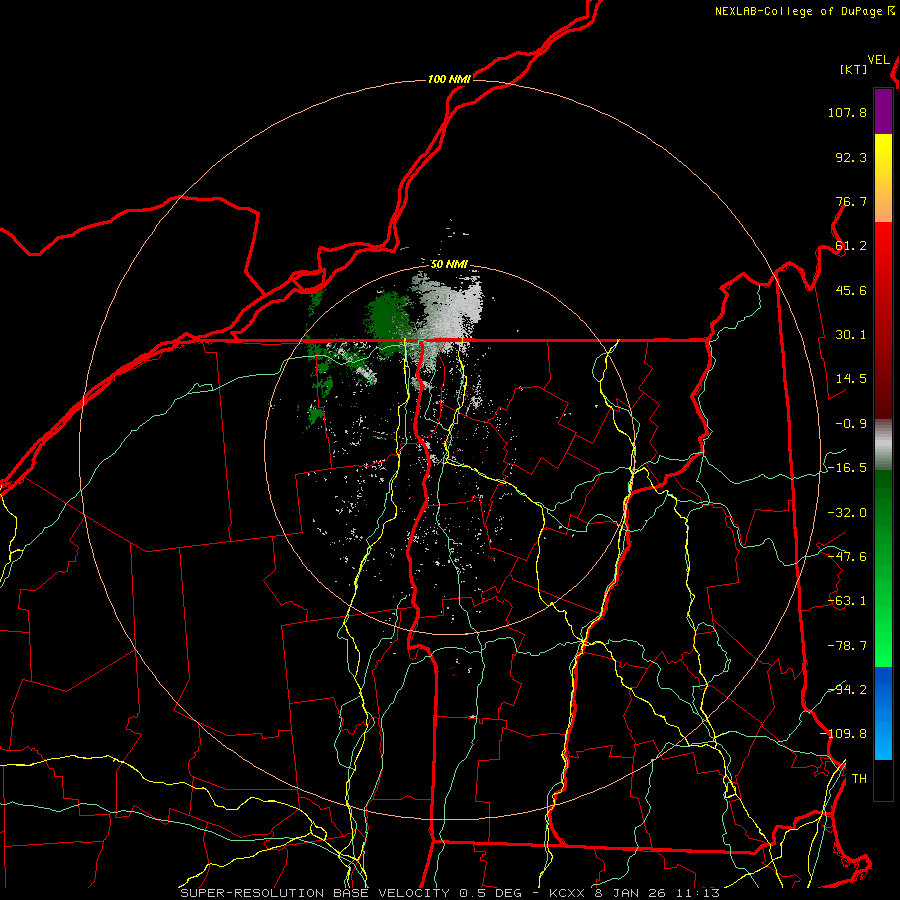Select the -47.6 scale value
The image size is (900, 900).
(x=847, y=557)
